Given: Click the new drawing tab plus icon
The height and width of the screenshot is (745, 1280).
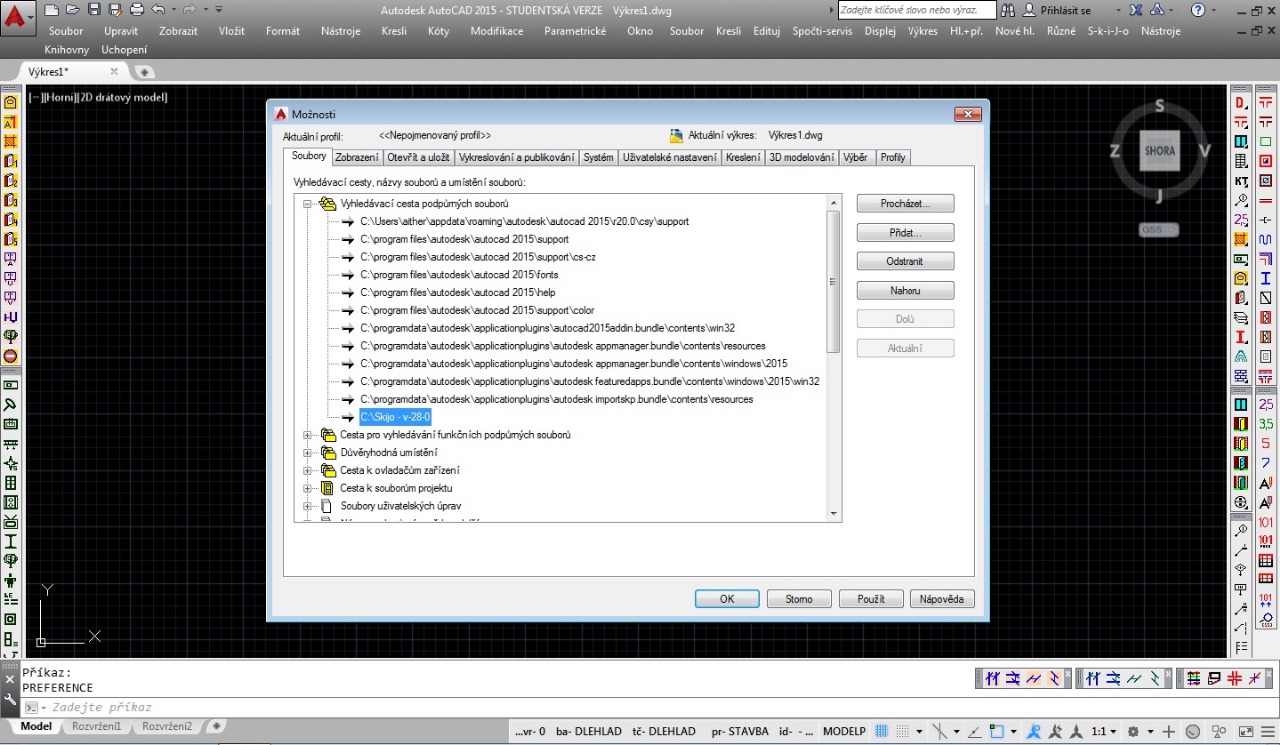Looking at the screenshot, I should 144,72.
